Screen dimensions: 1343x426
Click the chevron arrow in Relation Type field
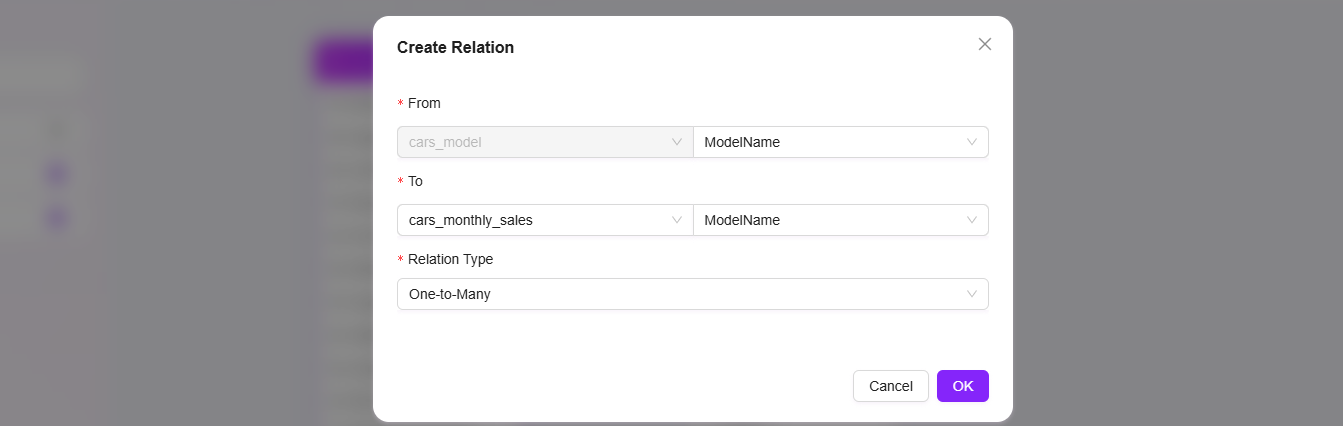tap(972, 294)
